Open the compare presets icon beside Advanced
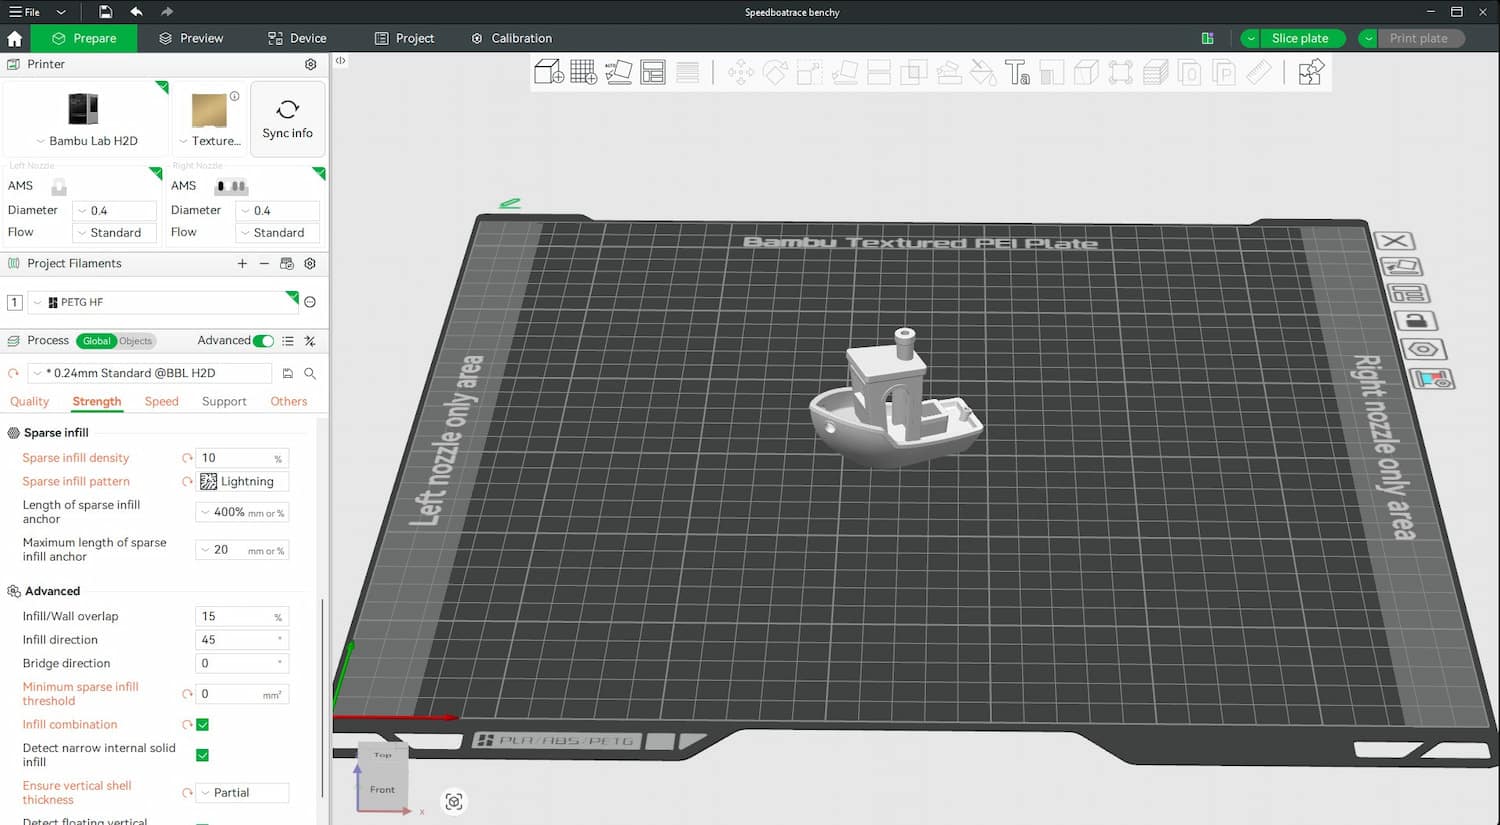The width and height of the screenshot is (1500, 825). (310, 341)
